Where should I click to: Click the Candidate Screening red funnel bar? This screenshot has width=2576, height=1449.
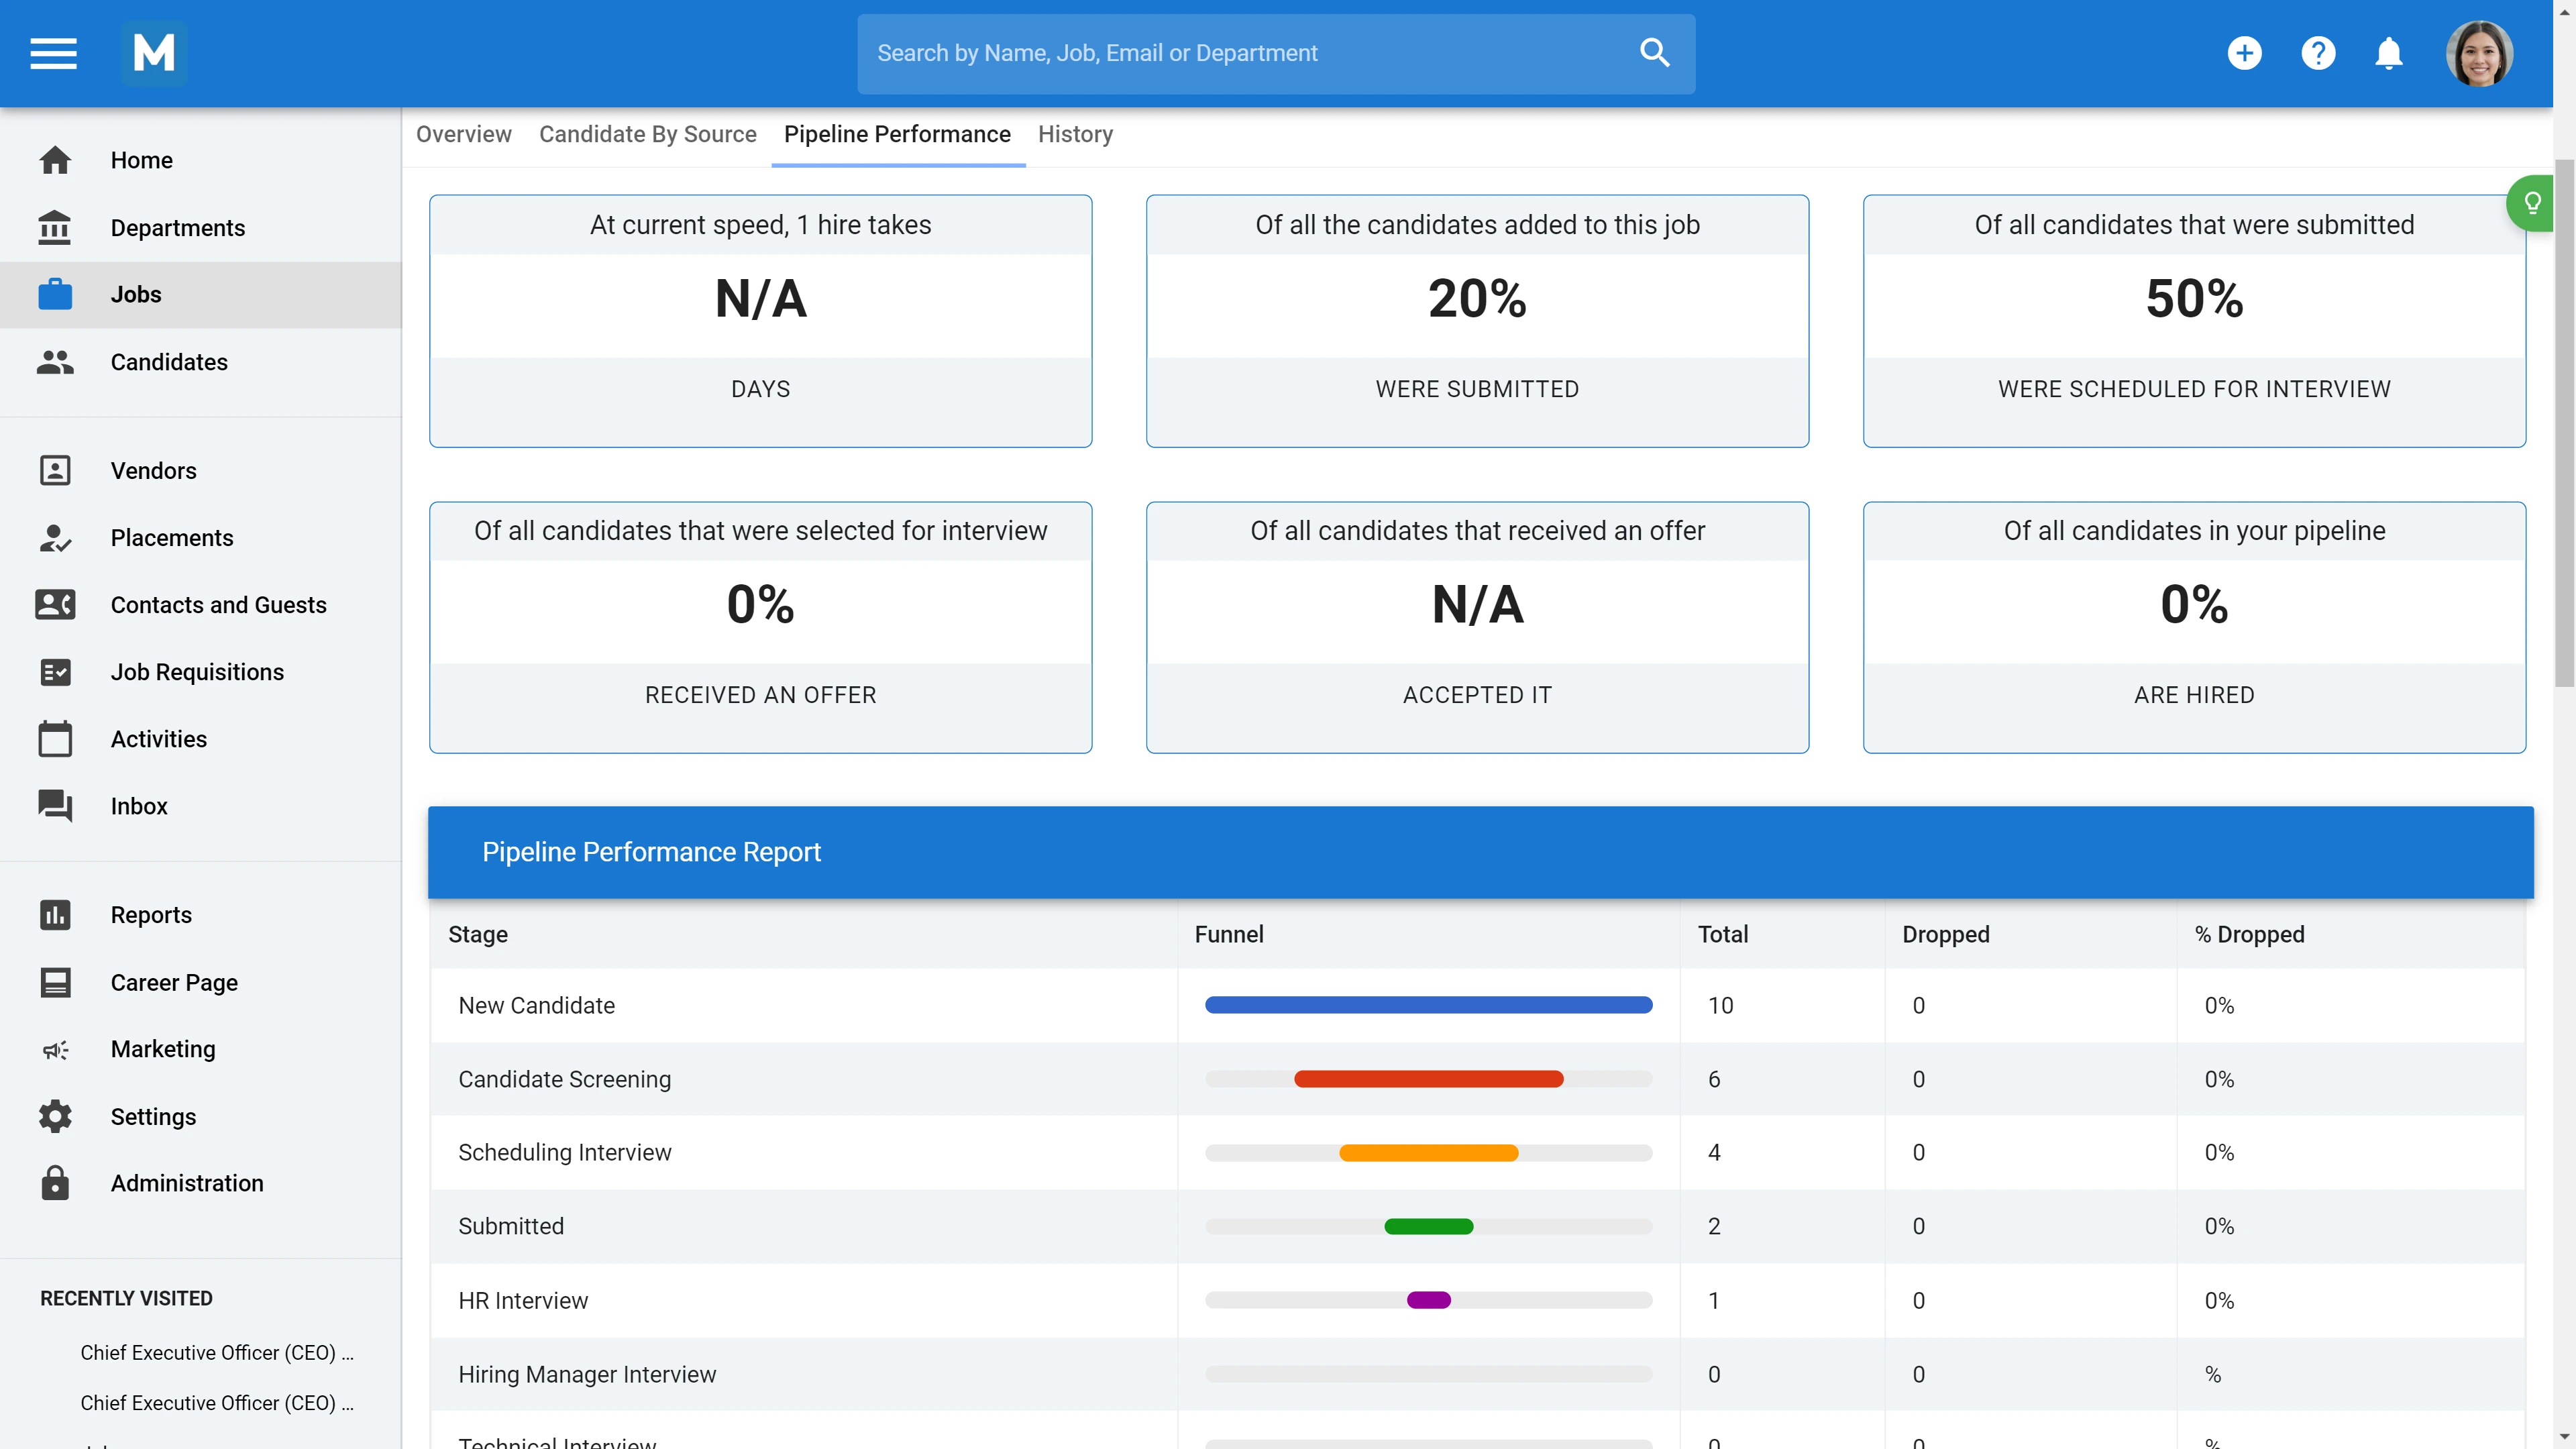1428,1079
